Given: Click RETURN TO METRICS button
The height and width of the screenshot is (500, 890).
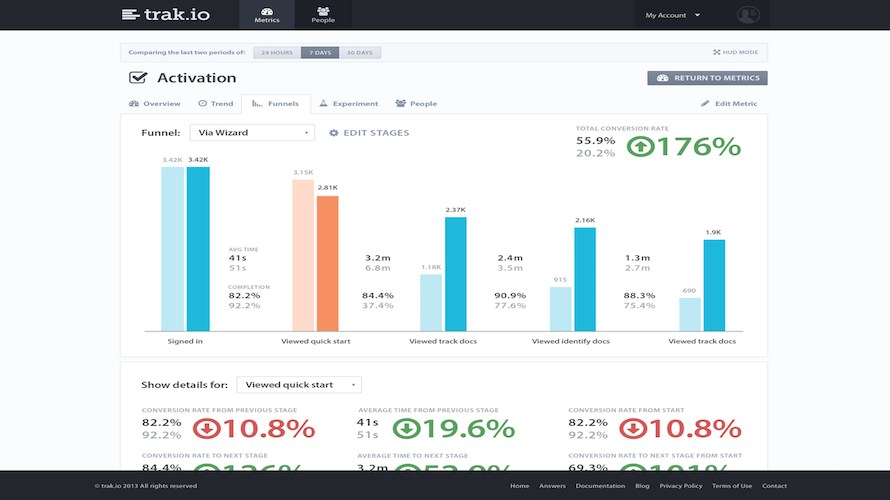Looking at the screenshot, I should pyautogui.click(x=707, y=78).
